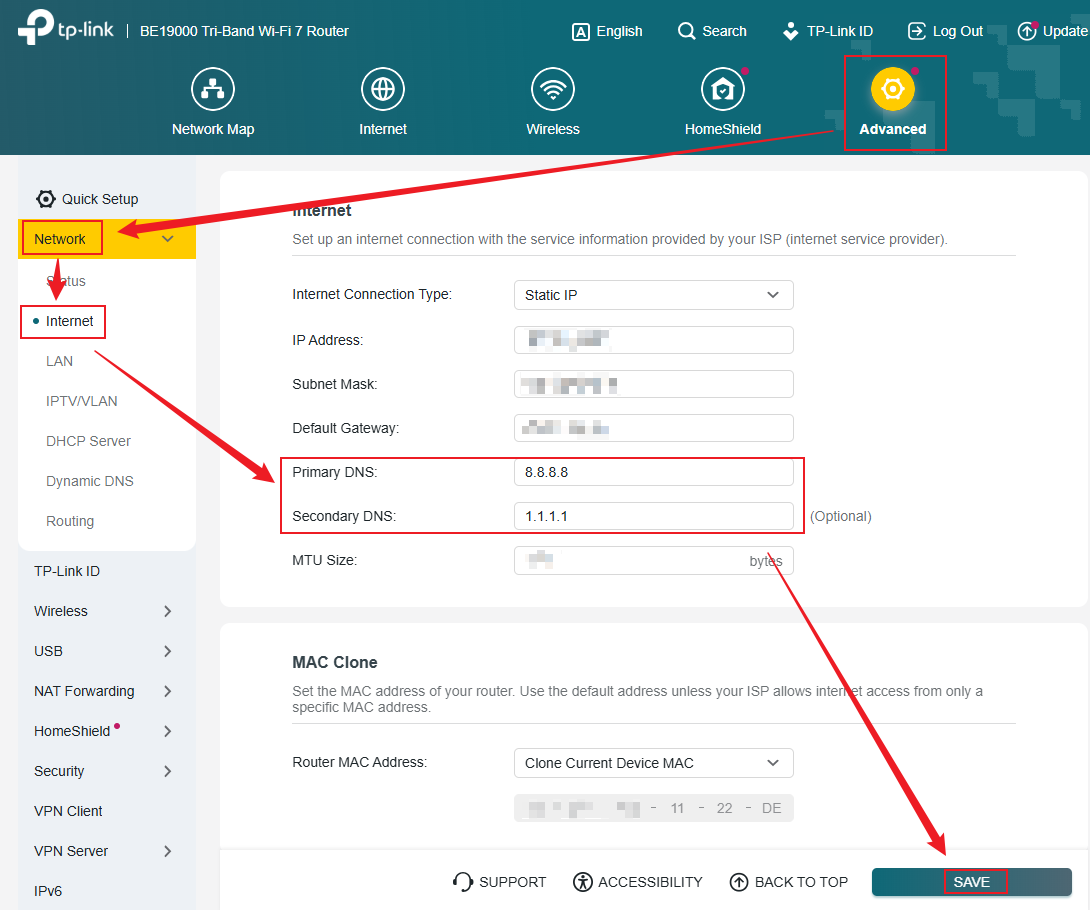1090x910 pixels.
Task: Click the BACK TO TOP link
Action: click(789, 882)
